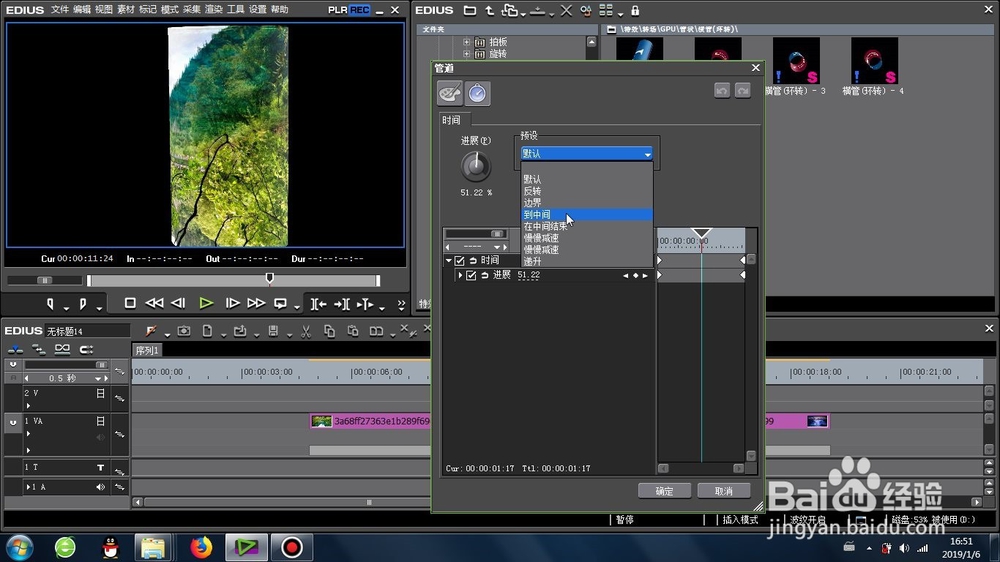Mute audio track 1 A speaker
1000x562 pixels.
pyautogui.click(x=100, y=487)
